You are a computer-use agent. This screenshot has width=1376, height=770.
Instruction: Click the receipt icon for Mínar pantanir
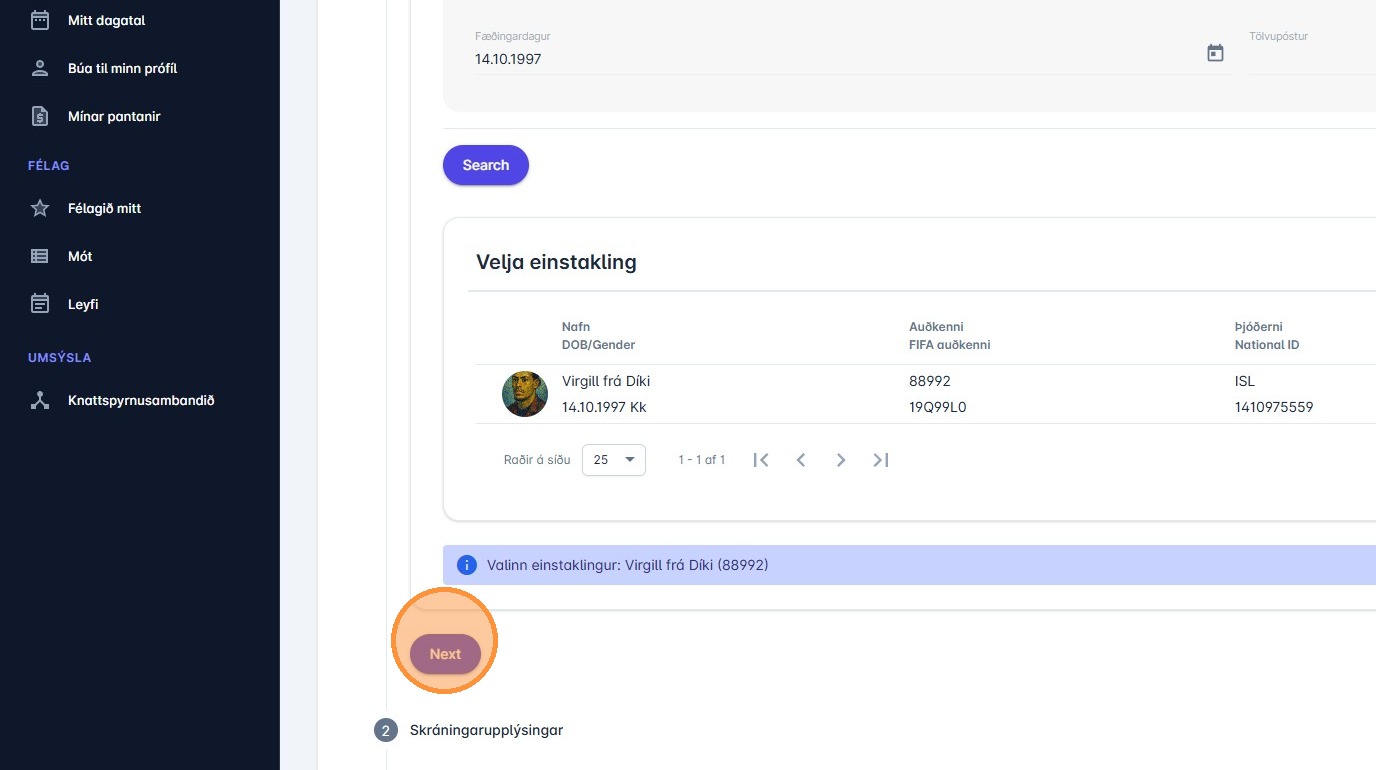[x=40, y=116]
